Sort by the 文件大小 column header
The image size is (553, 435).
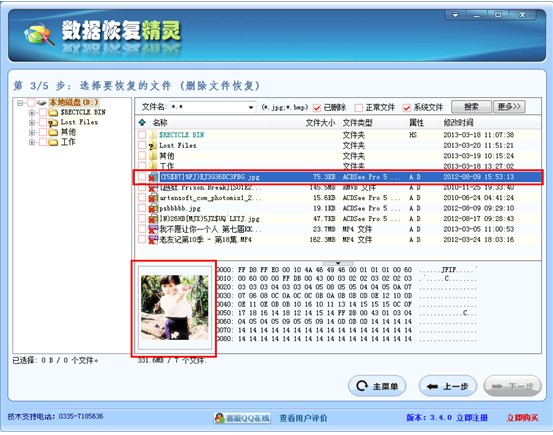[x=320, y=122]
